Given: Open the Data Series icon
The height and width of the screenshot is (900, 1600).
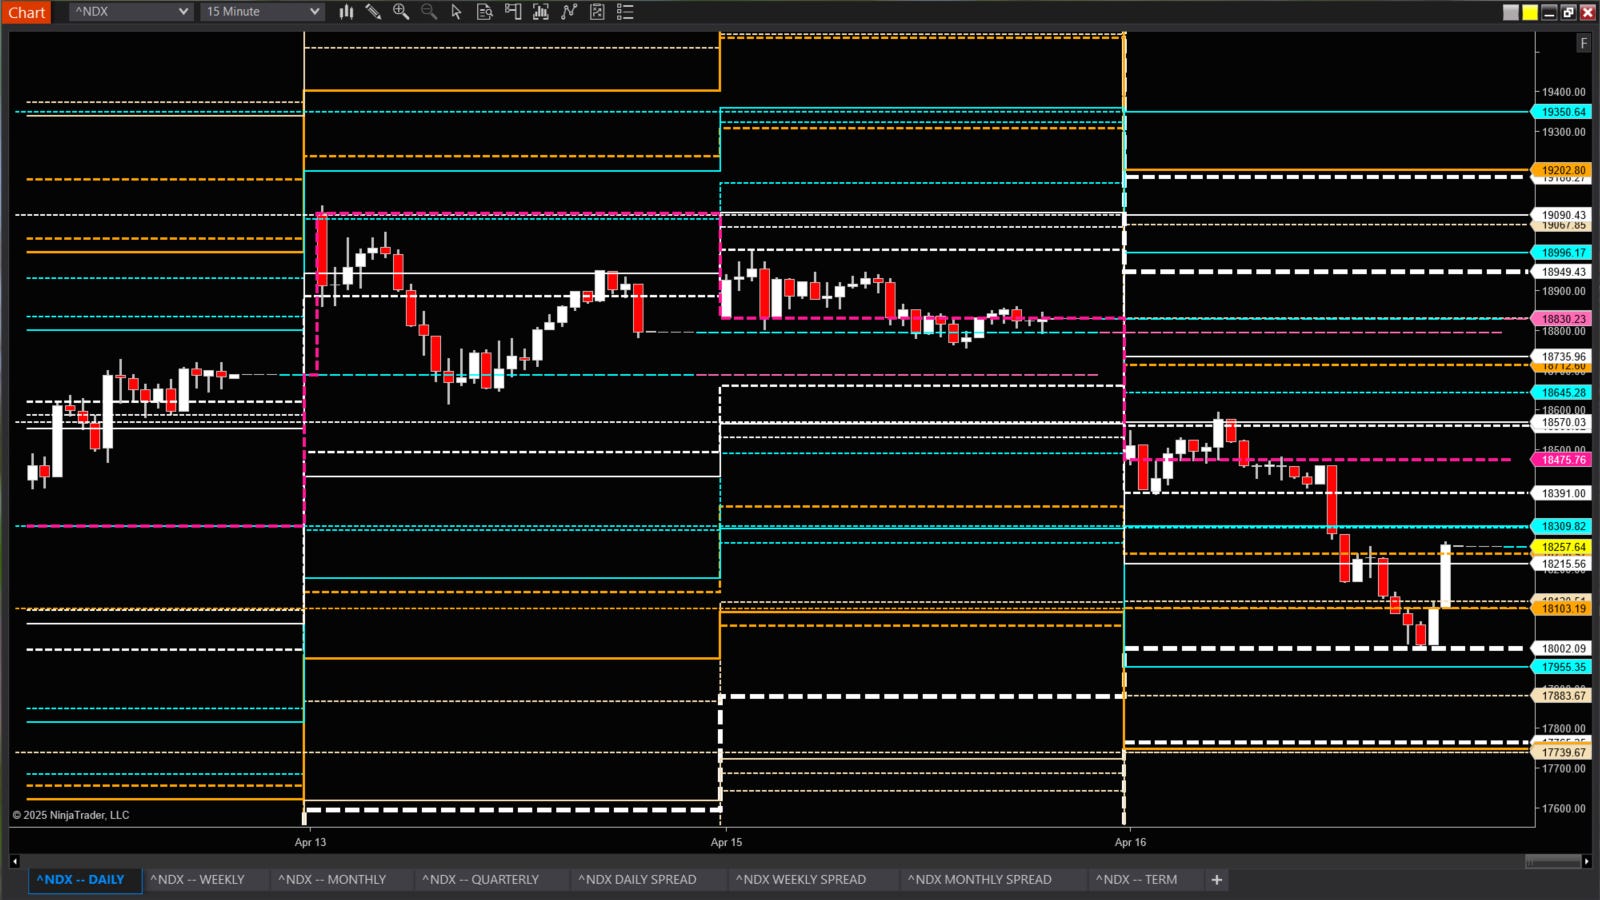Looking at the screenshot, I should tap(541, 12).
